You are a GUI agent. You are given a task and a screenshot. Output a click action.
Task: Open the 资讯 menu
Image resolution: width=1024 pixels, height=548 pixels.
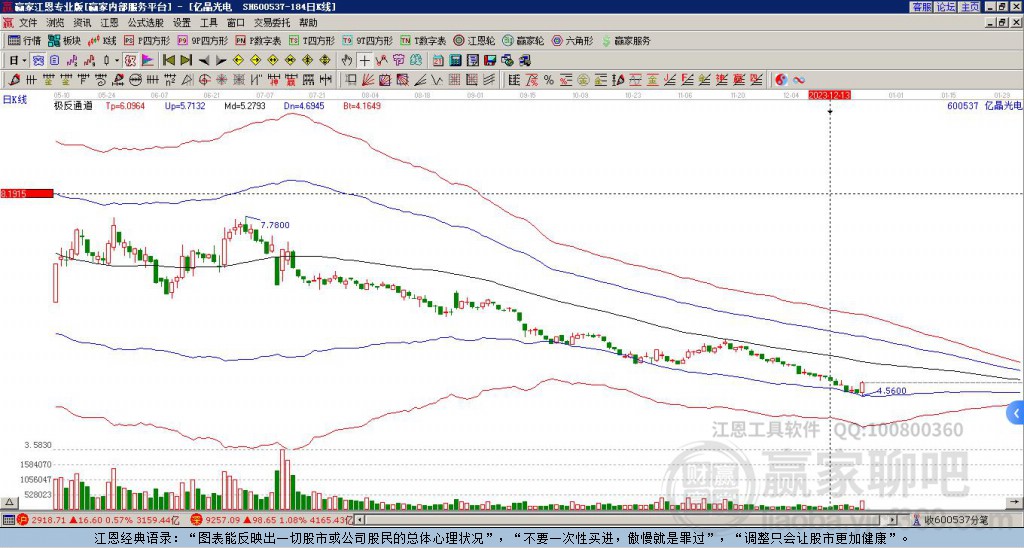(82, 23)
